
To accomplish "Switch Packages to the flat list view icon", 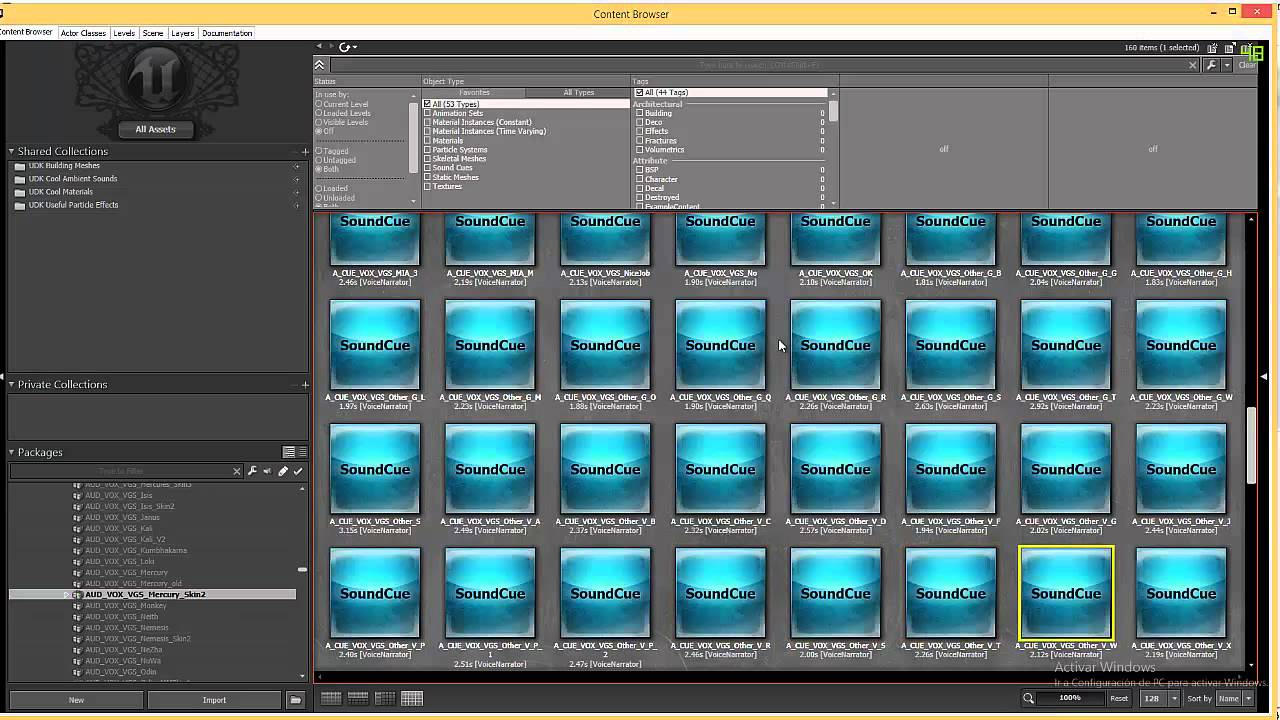I will [301, 452].
